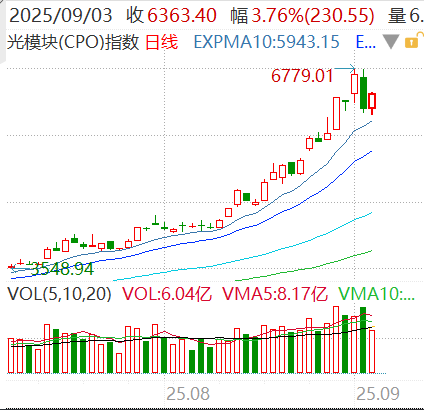Select the tallest green volume bar
The width and height of the screenshot is (424, 410).
click(x=363, y=340)
